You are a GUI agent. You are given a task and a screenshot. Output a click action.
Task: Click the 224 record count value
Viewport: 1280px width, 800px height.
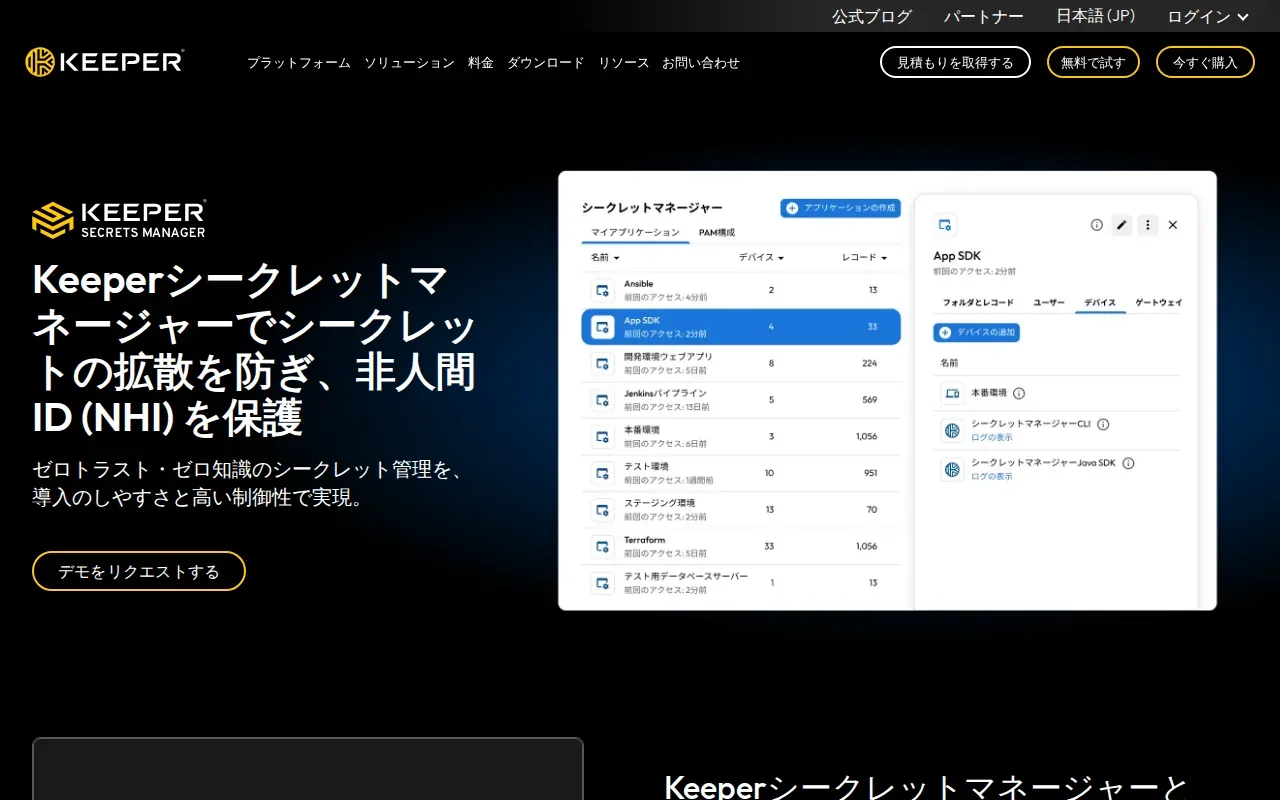pos(870,363)
